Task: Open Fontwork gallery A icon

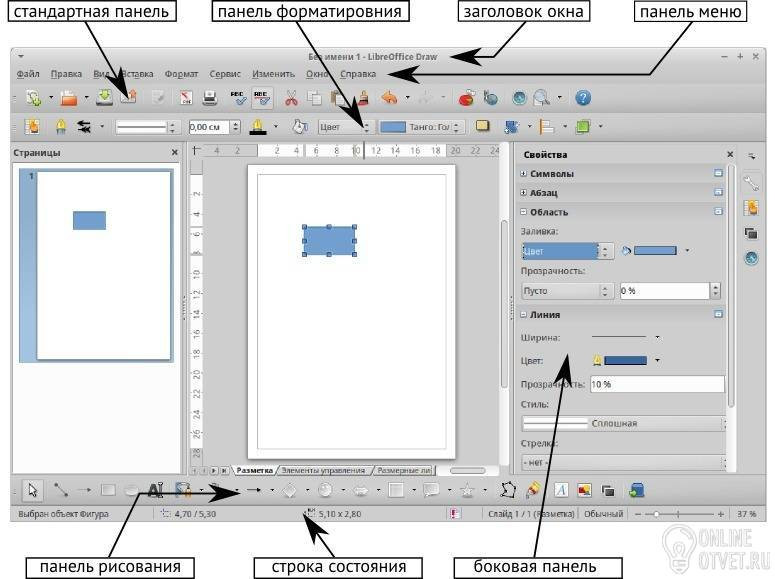Action: pos(560,490)
